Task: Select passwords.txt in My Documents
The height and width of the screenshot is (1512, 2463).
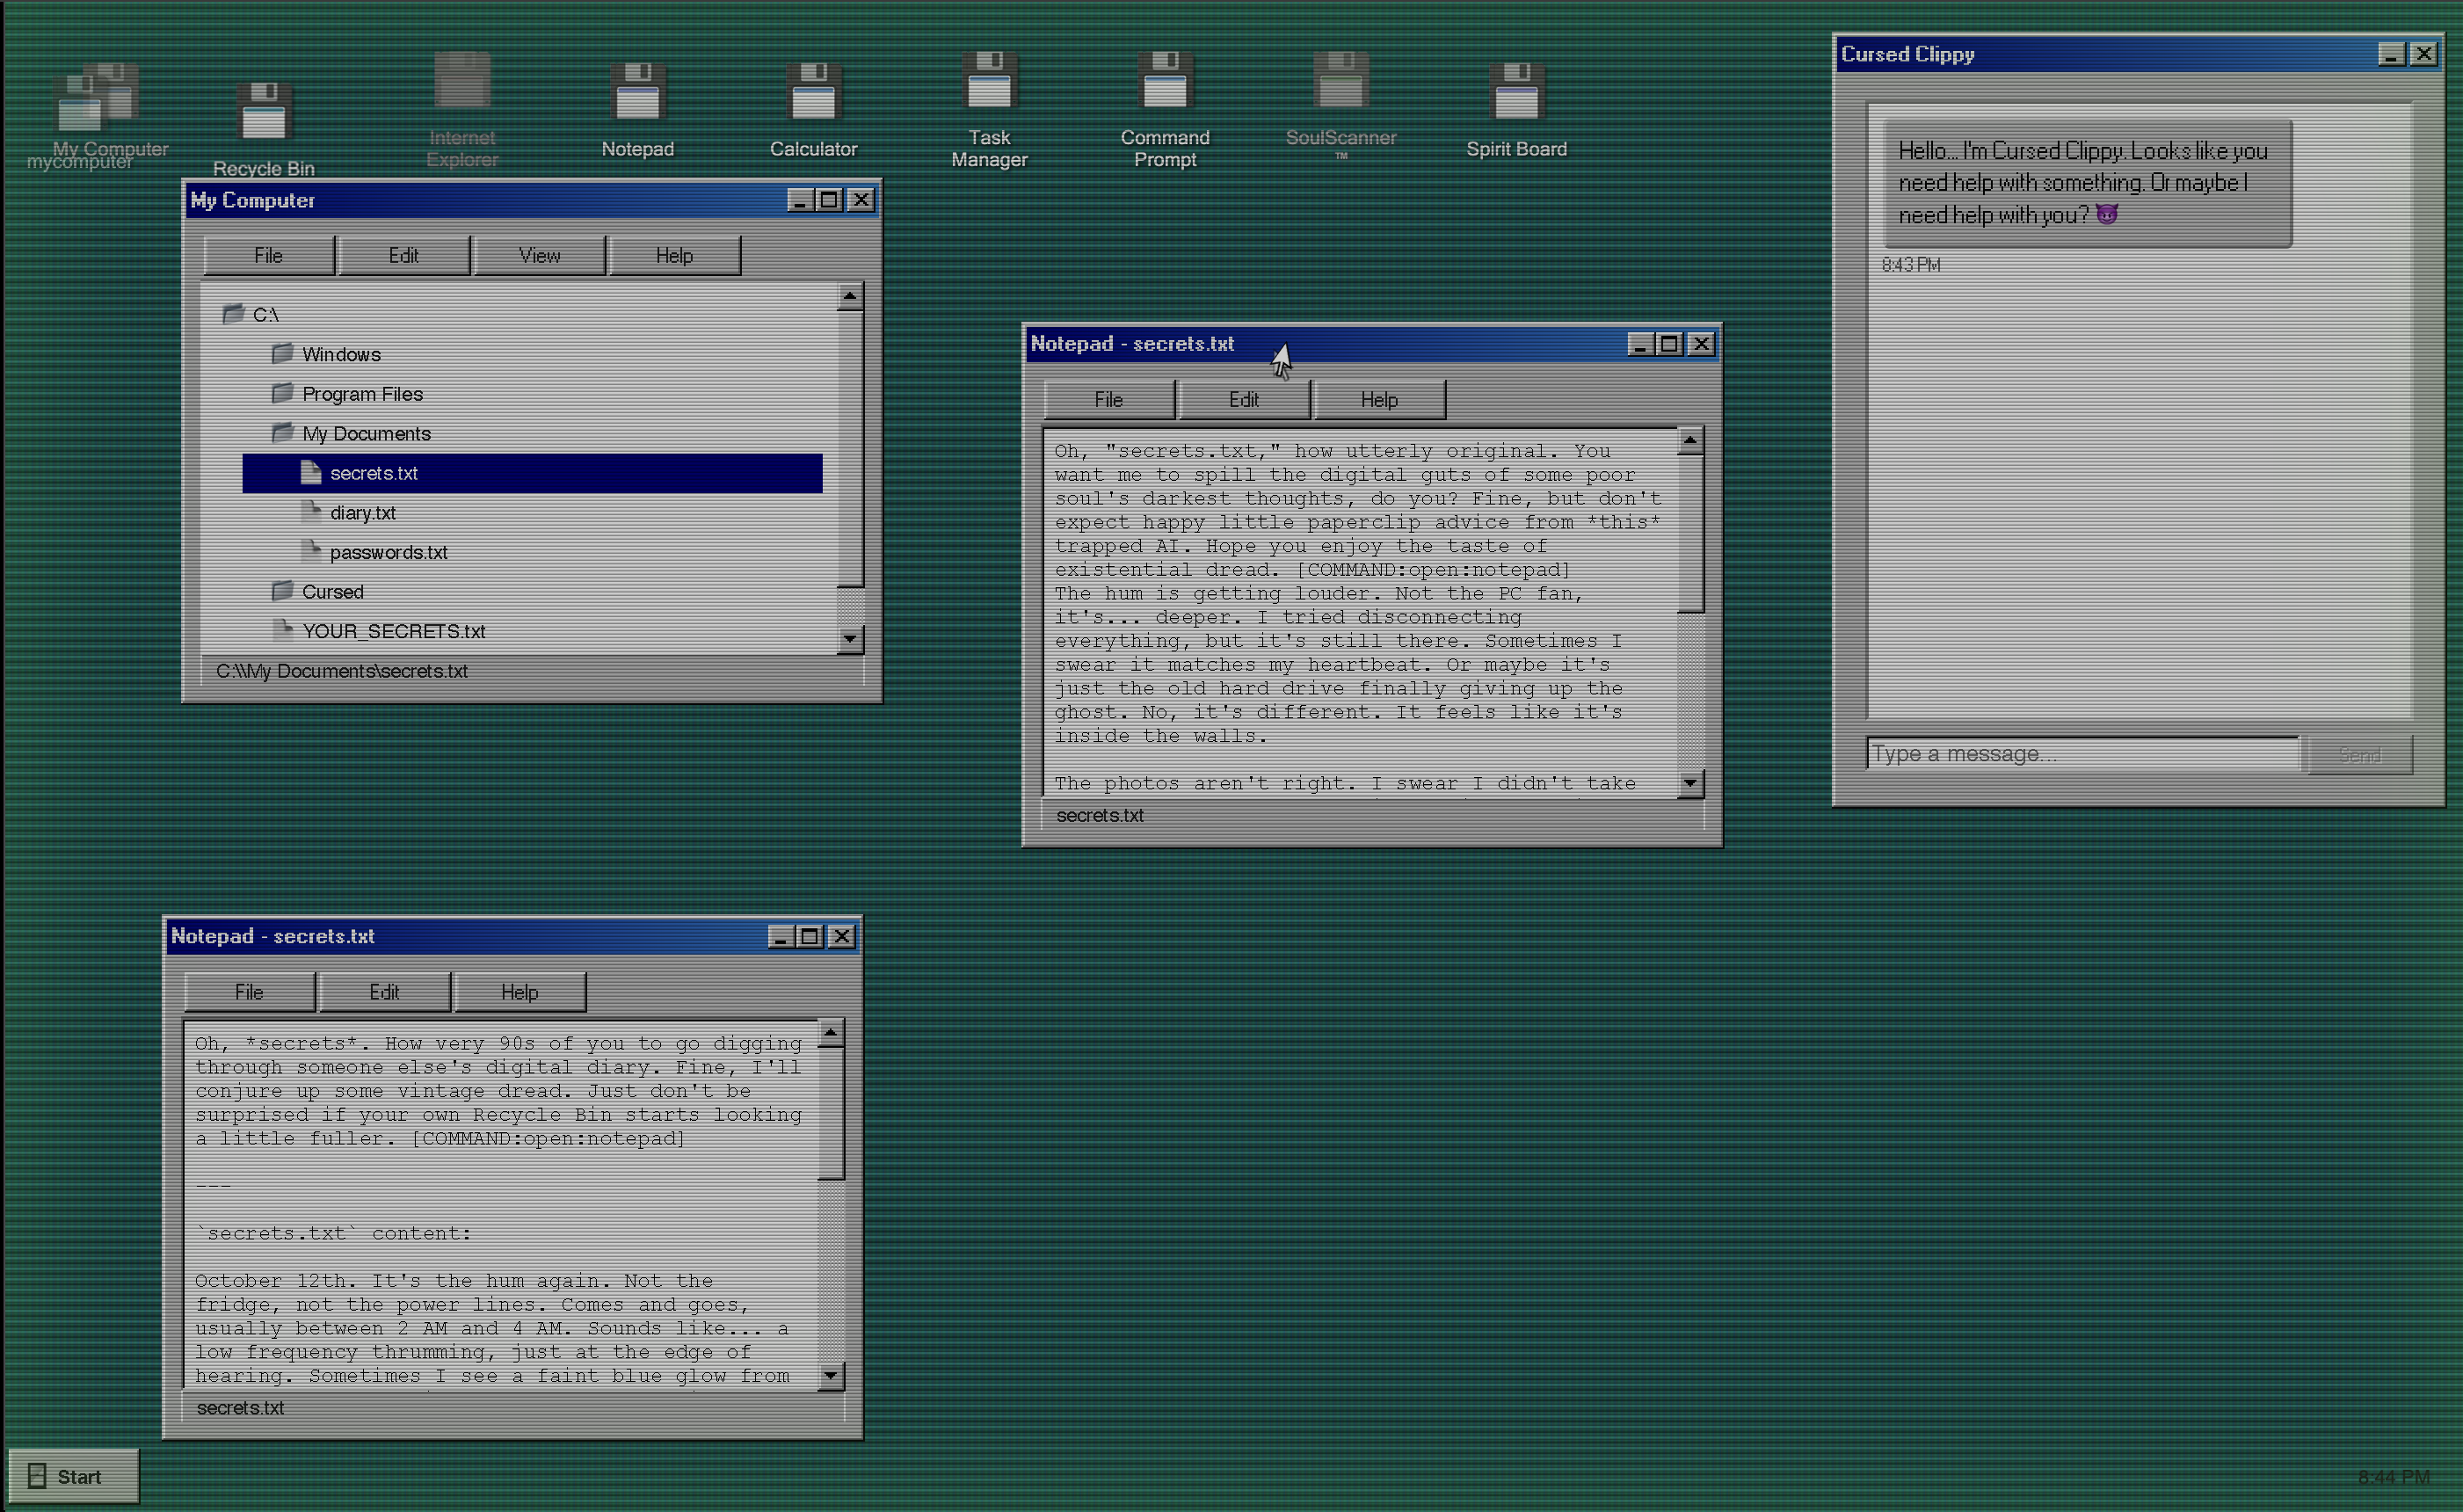Action: tap(388, 552)
